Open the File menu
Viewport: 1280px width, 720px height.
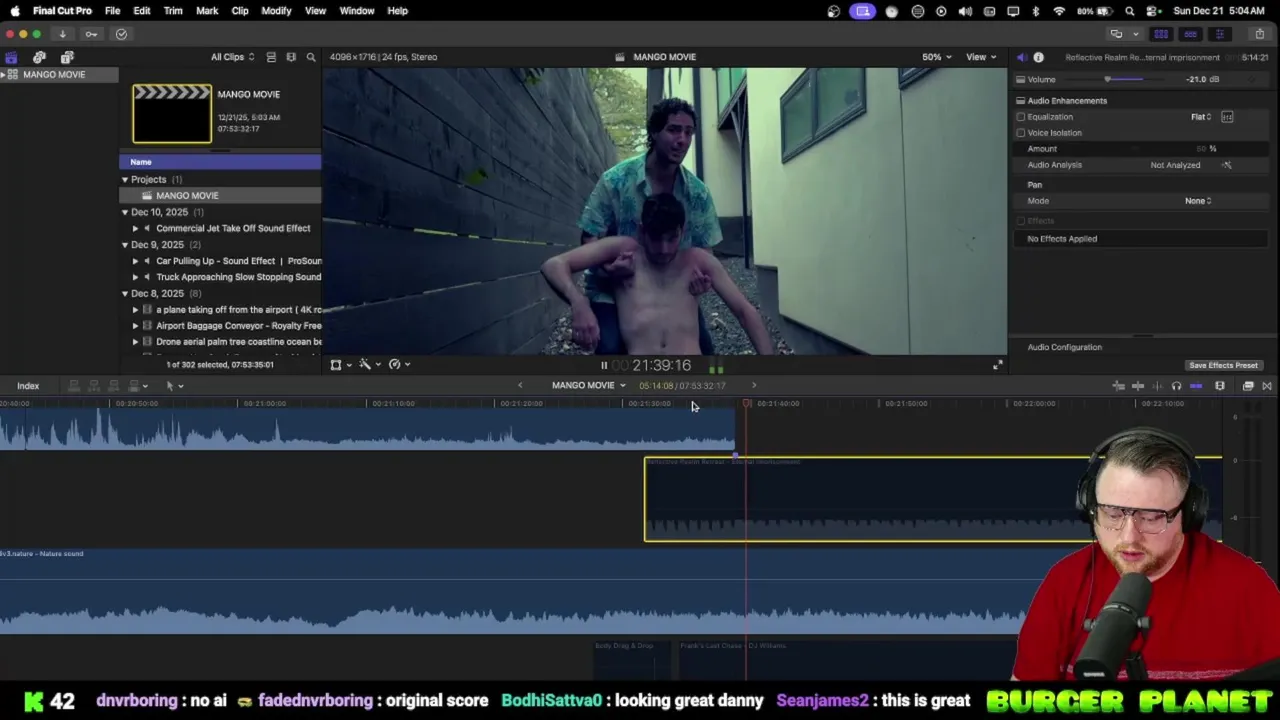tap(113, 11)
